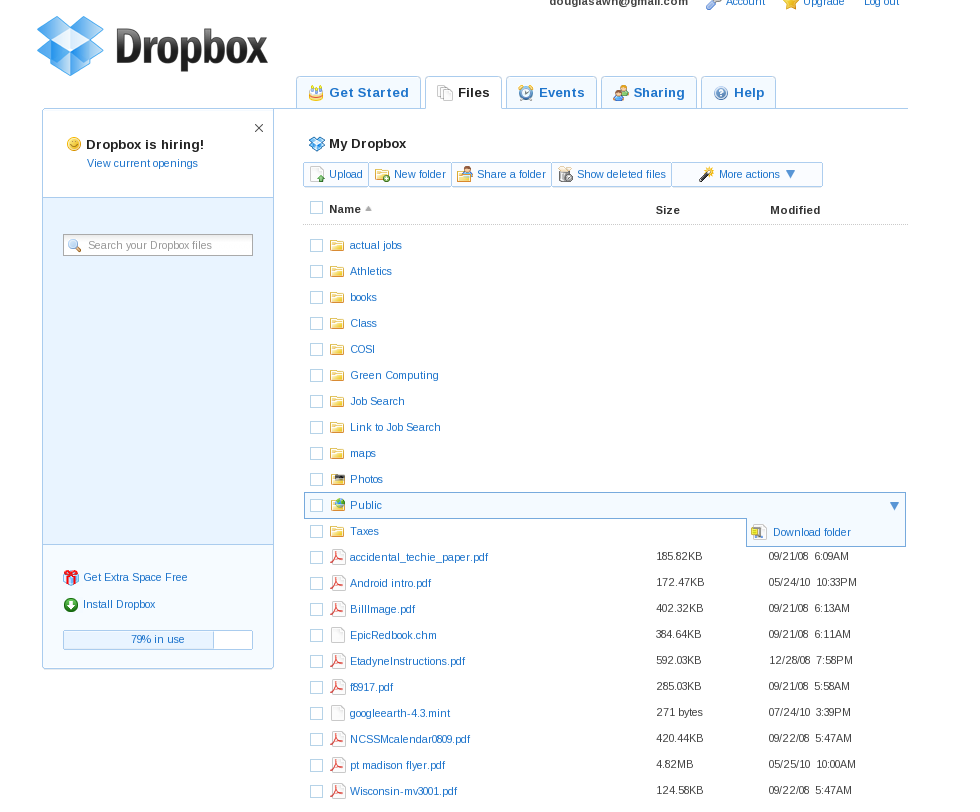The height and width of the screenshot is (812, 980).
Task: Click the green Install Dropbox arrow icon
Action: pyautogui.click(x=71, y=604)
